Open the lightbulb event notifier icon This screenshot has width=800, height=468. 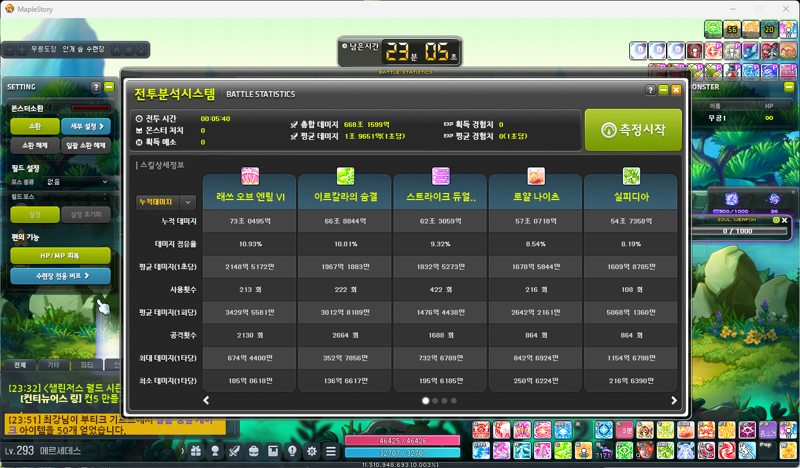tap(292, 451)
